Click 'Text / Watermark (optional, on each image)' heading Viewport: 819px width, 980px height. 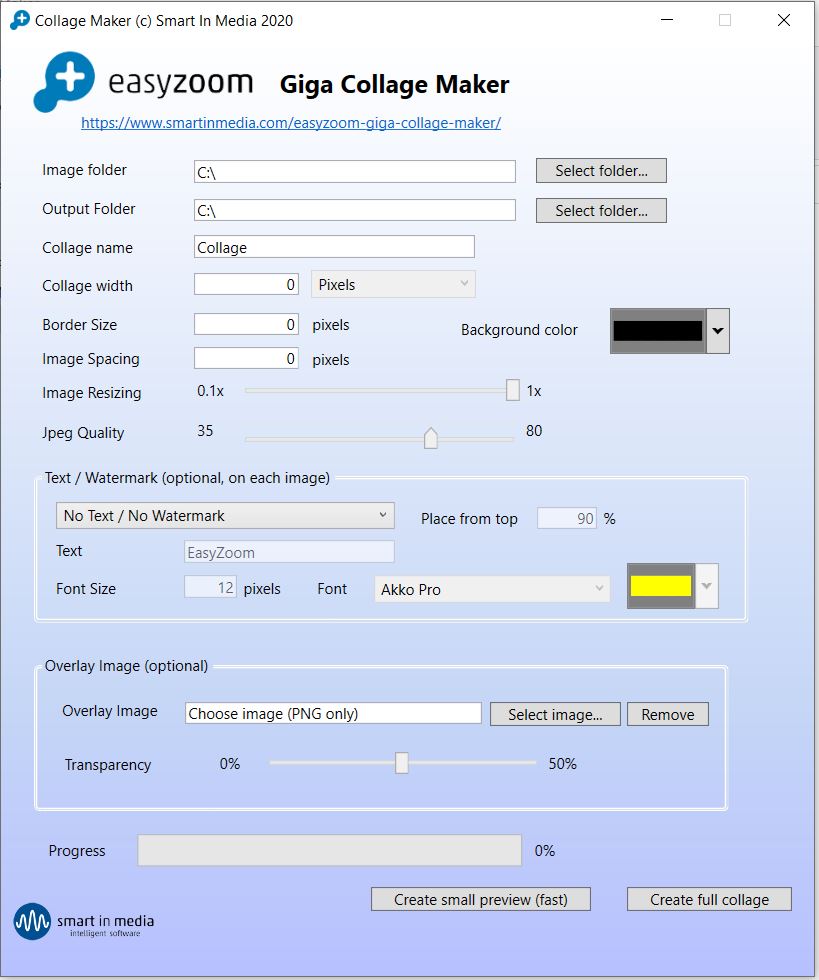click(x=187, y=478)
